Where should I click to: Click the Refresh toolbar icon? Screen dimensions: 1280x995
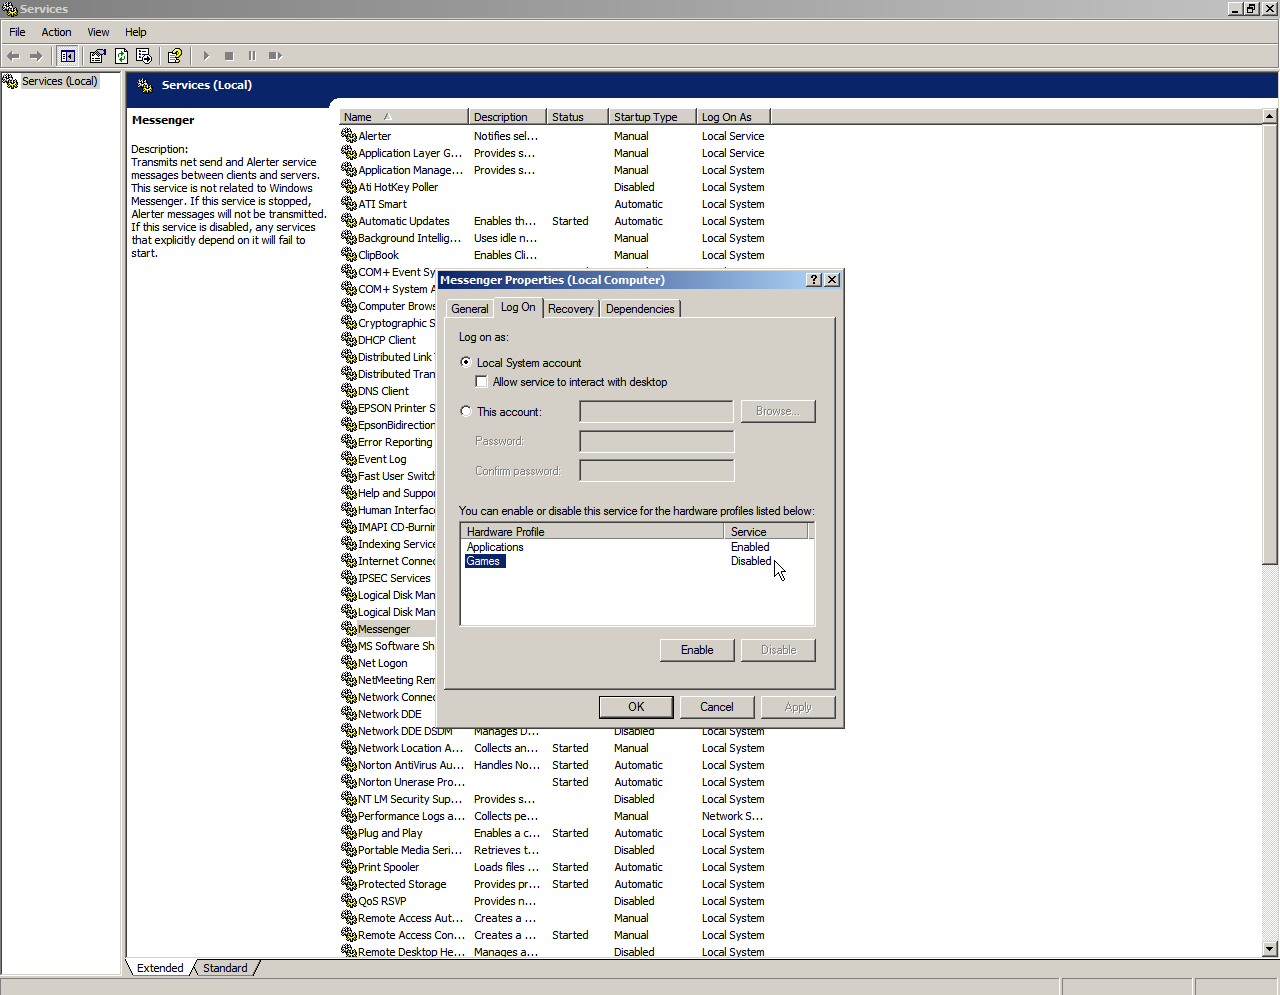click(x=121, y=56)
